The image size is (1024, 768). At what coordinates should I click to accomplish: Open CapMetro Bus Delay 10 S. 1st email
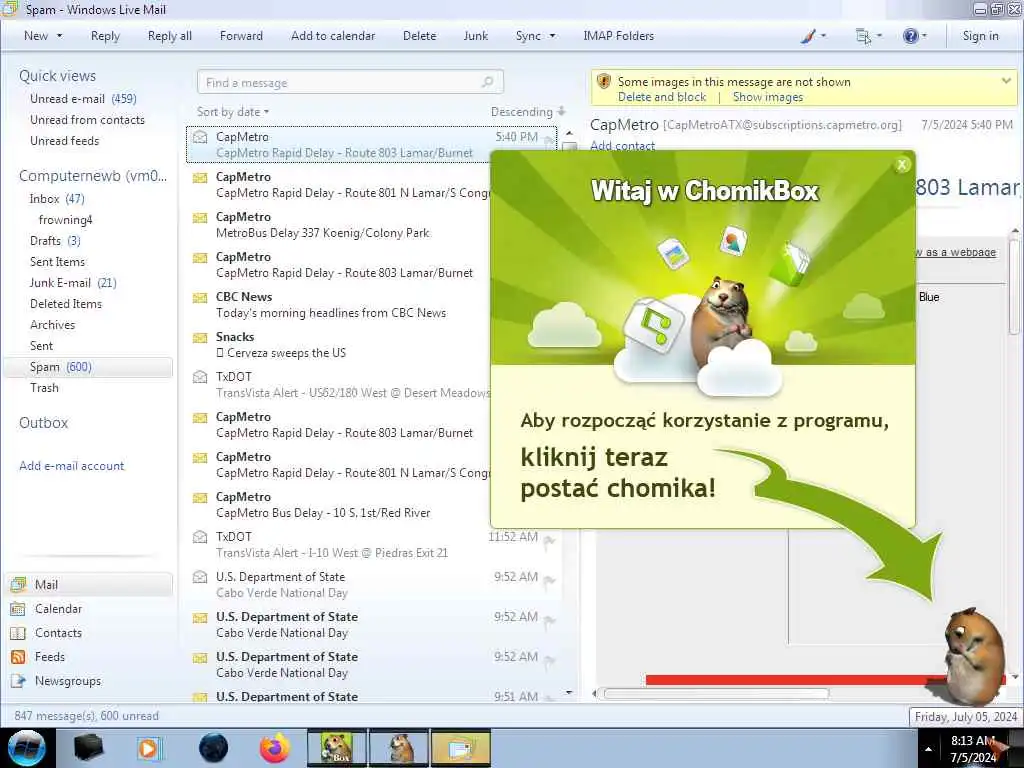pos(339,504)
